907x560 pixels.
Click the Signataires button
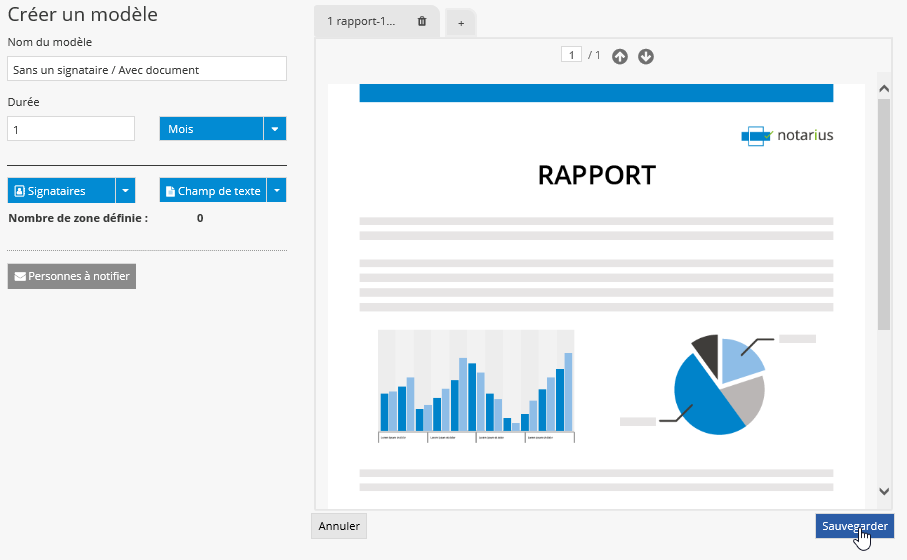[x=62, y=191]
